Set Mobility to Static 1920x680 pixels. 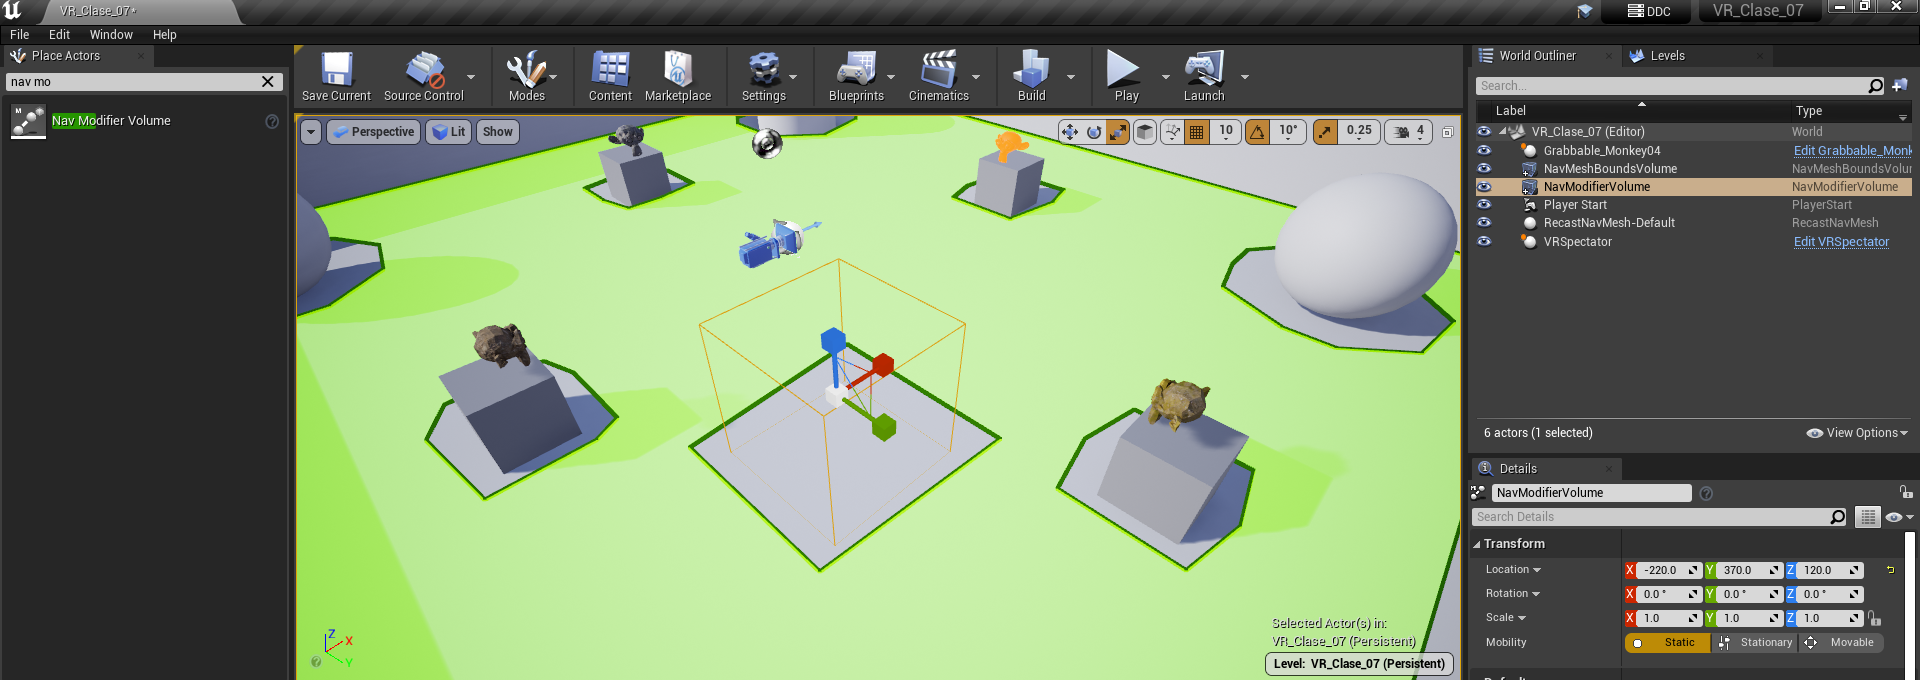point(1668,643)
